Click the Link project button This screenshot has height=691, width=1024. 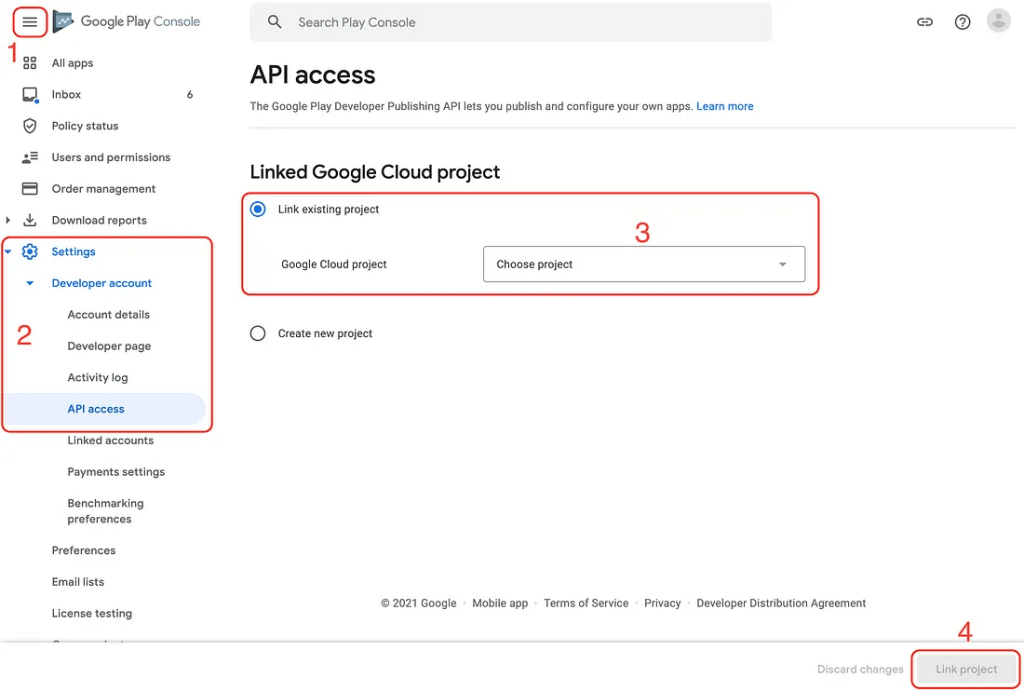[966, 669]
